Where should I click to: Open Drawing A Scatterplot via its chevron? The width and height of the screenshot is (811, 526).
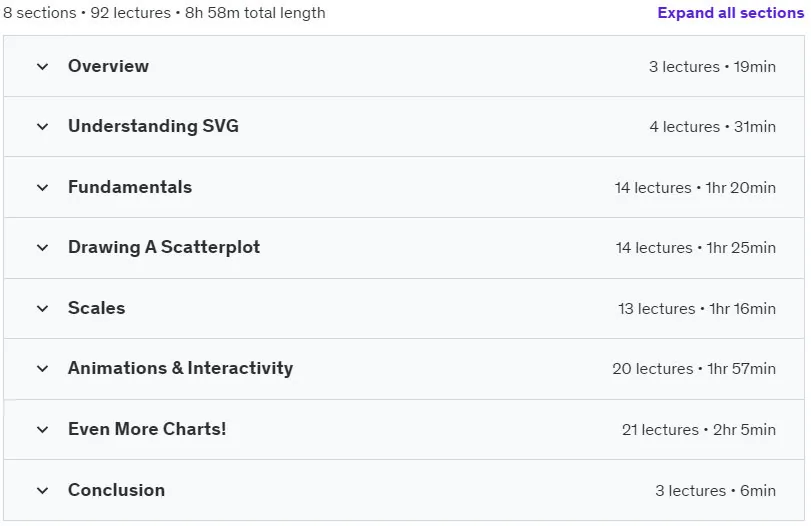click(x=42, y=248)
